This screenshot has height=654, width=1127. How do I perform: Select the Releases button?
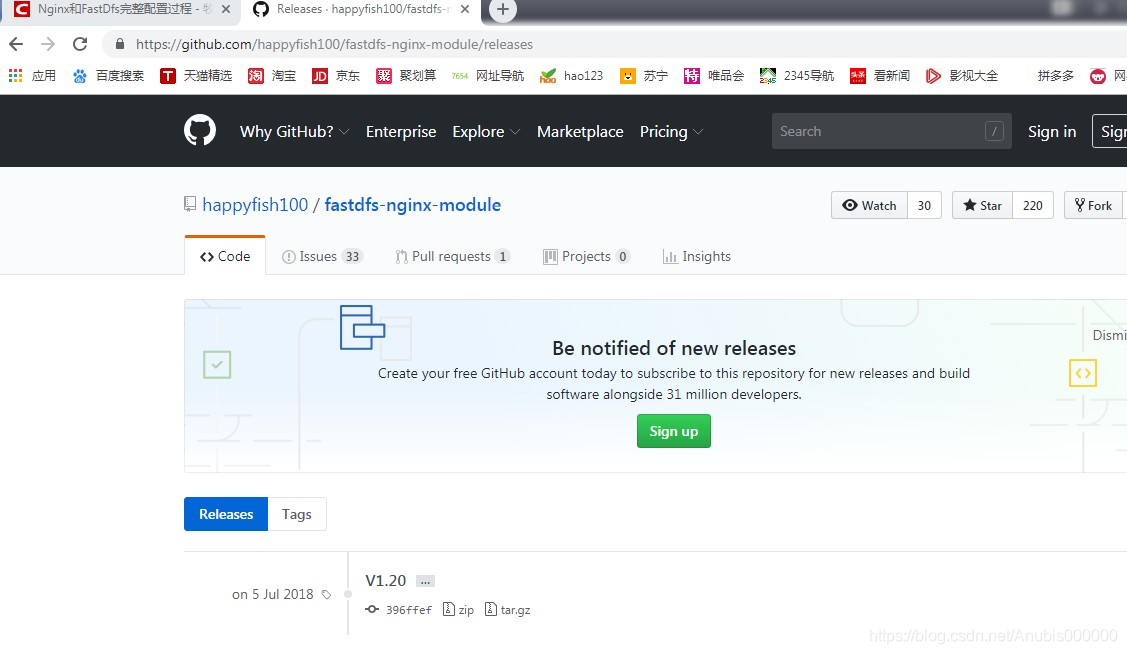click(226, 514)
